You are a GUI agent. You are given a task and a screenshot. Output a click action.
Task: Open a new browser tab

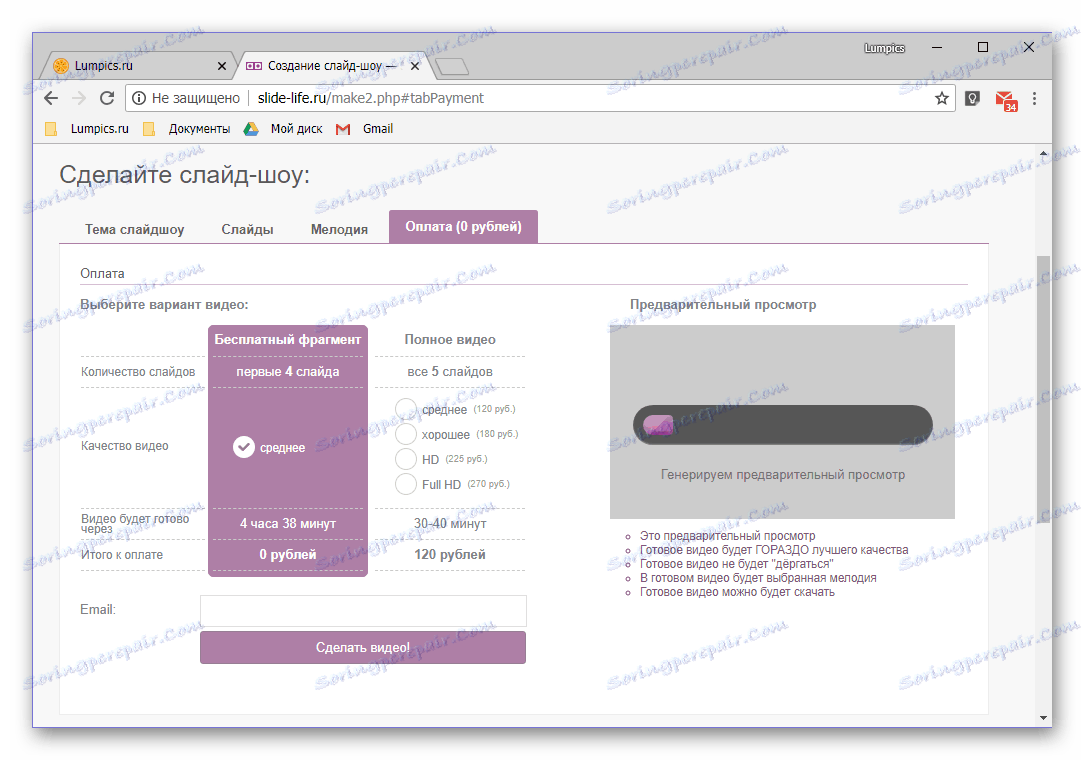click(452, 66)
